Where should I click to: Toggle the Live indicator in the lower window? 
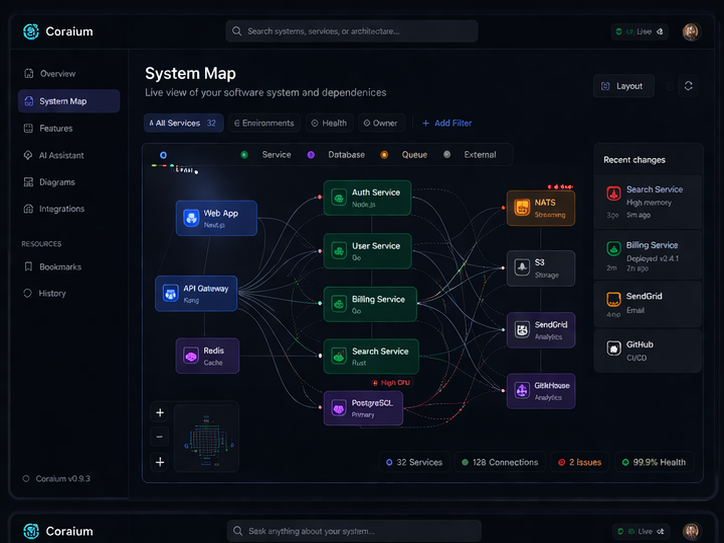pos(641,531)
